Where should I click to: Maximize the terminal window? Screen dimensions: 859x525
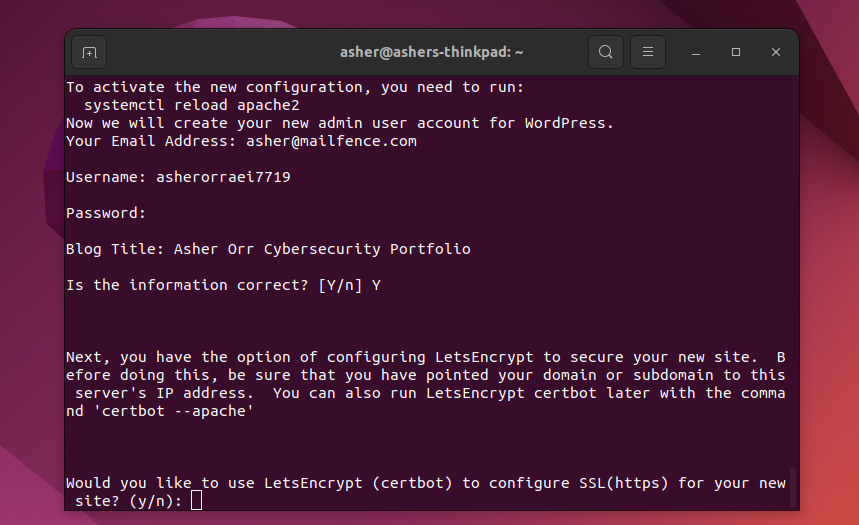[x=736, y=52]
